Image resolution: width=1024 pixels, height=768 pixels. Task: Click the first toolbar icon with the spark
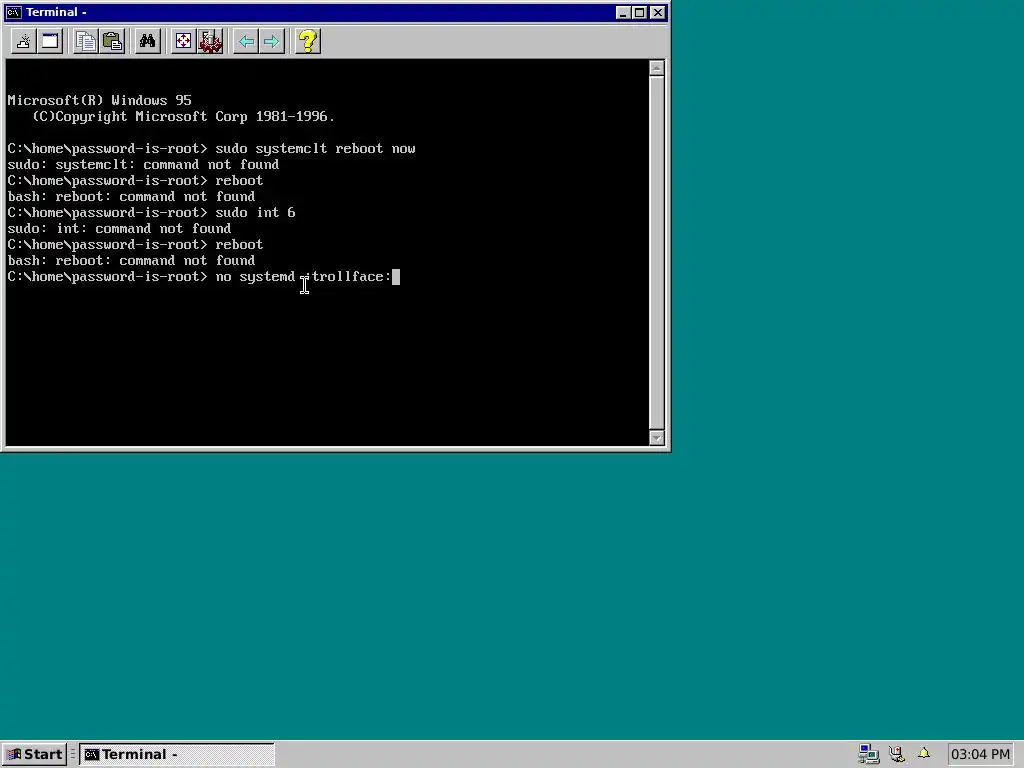point(24,42)
